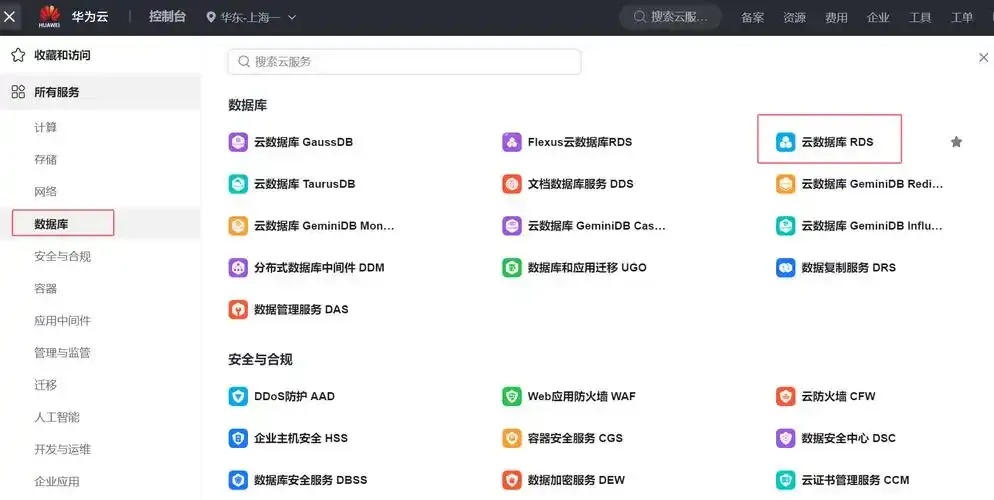Open 数据复制服务 DRS icon

785,267
